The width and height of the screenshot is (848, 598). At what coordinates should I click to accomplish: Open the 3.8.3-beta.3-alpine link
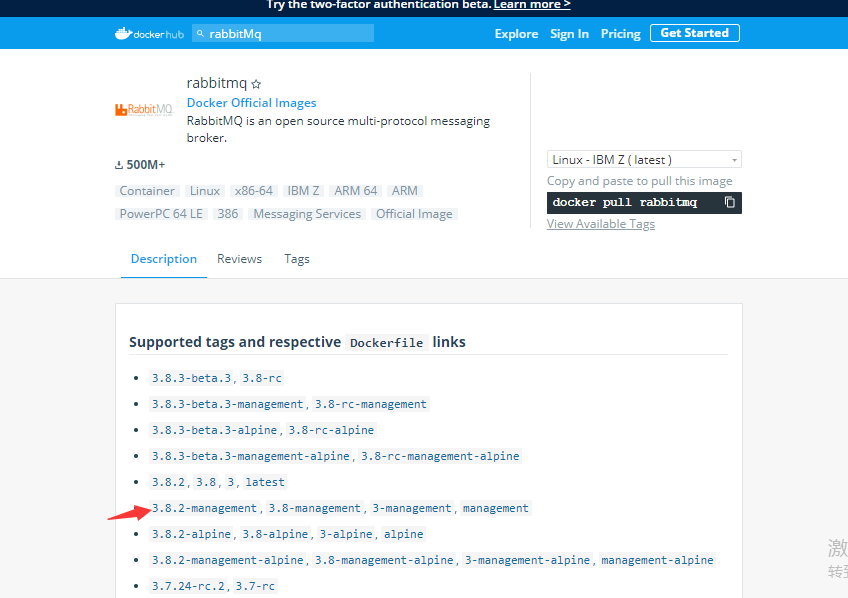tap(214, 430)
